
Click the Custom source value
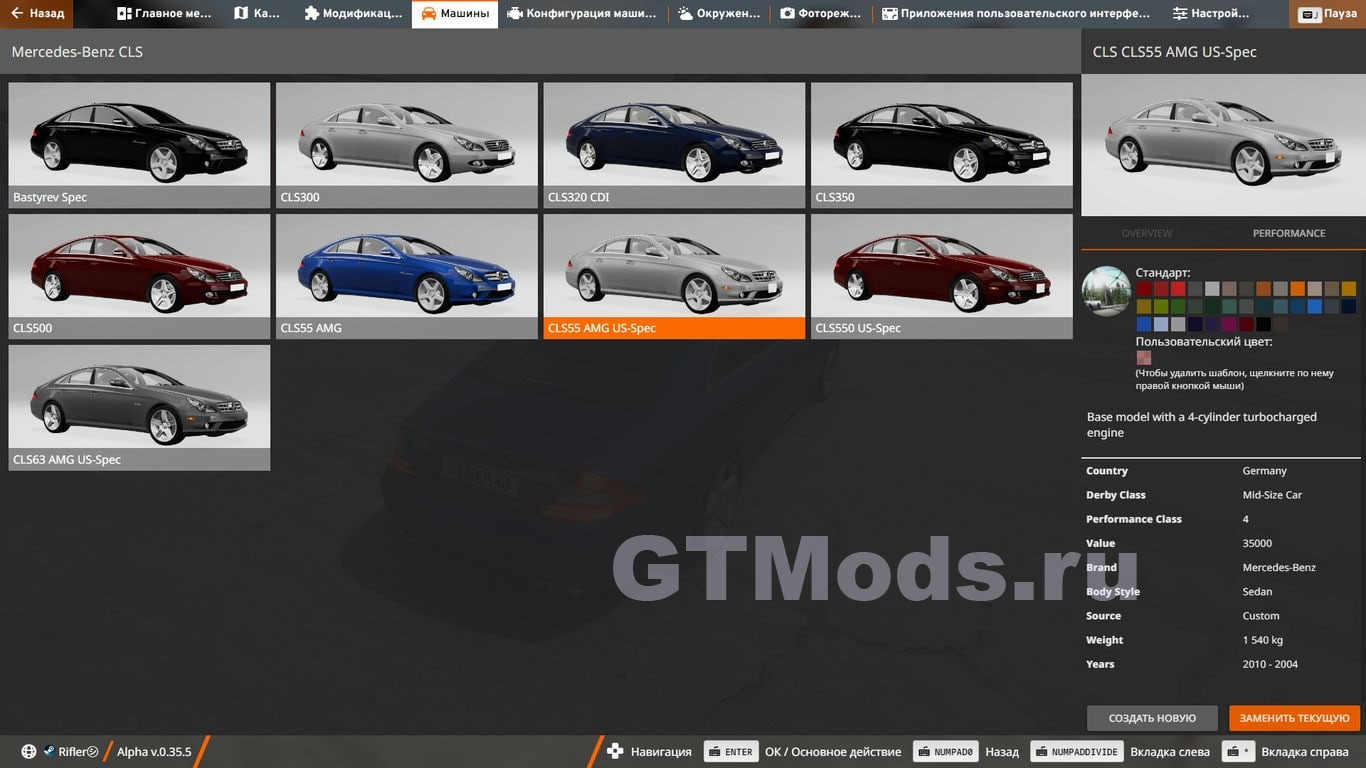1261,616
